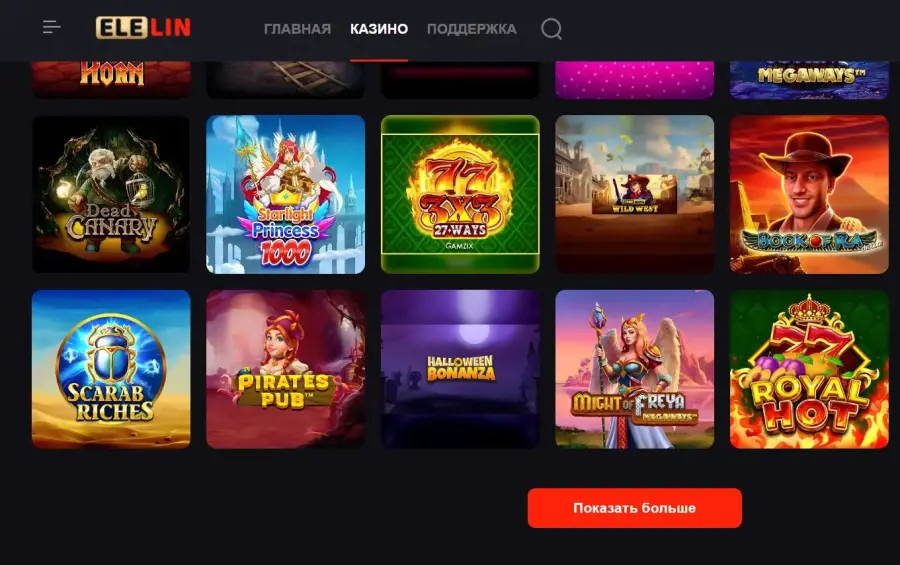The image size is (900, 565).
Task: Open the search magnifier icon
Action: coord(552,29)
